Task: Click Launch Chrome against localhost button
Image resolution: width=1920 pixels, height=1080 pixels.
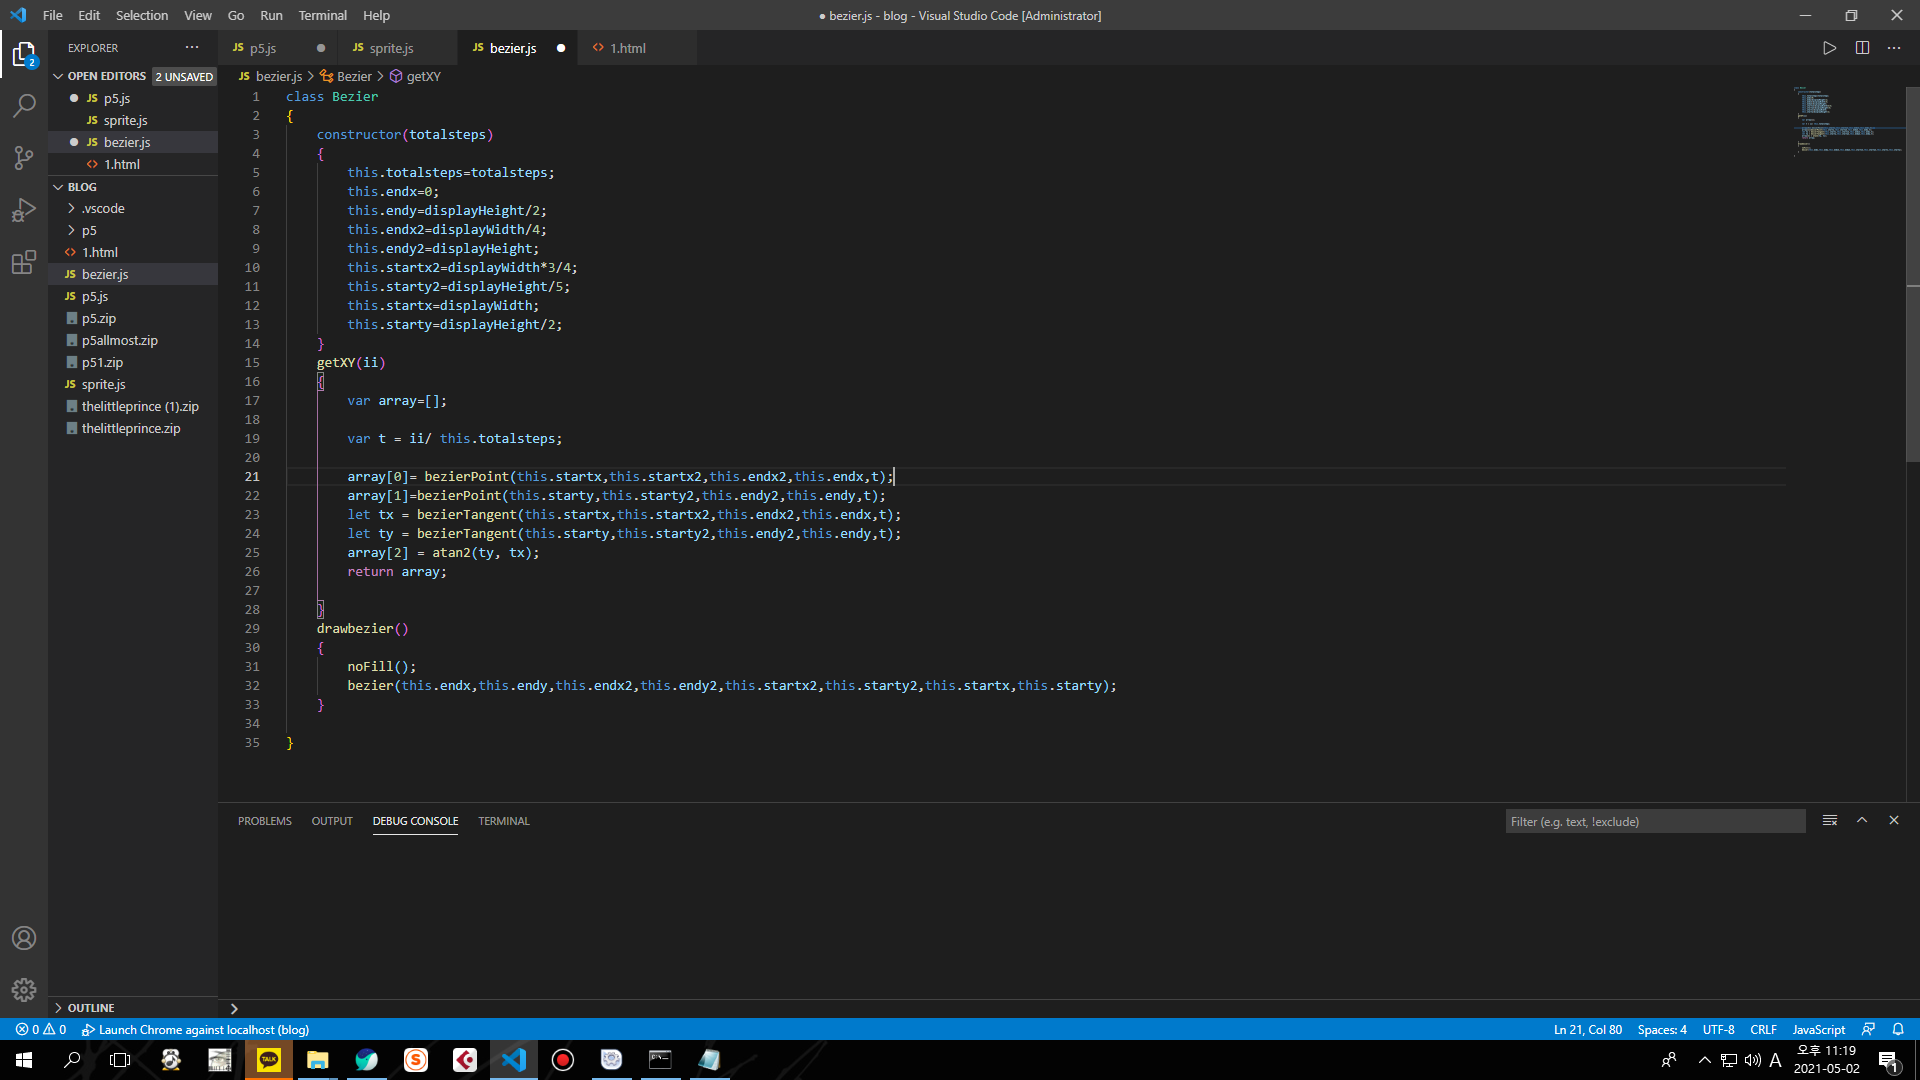Action: (196, 1029)
